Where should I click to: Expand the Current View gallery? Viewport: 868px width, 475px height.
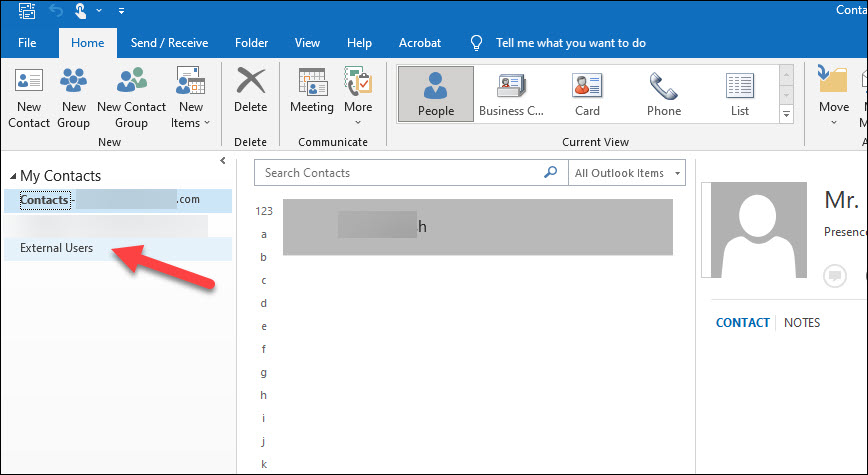pos(786,114)
